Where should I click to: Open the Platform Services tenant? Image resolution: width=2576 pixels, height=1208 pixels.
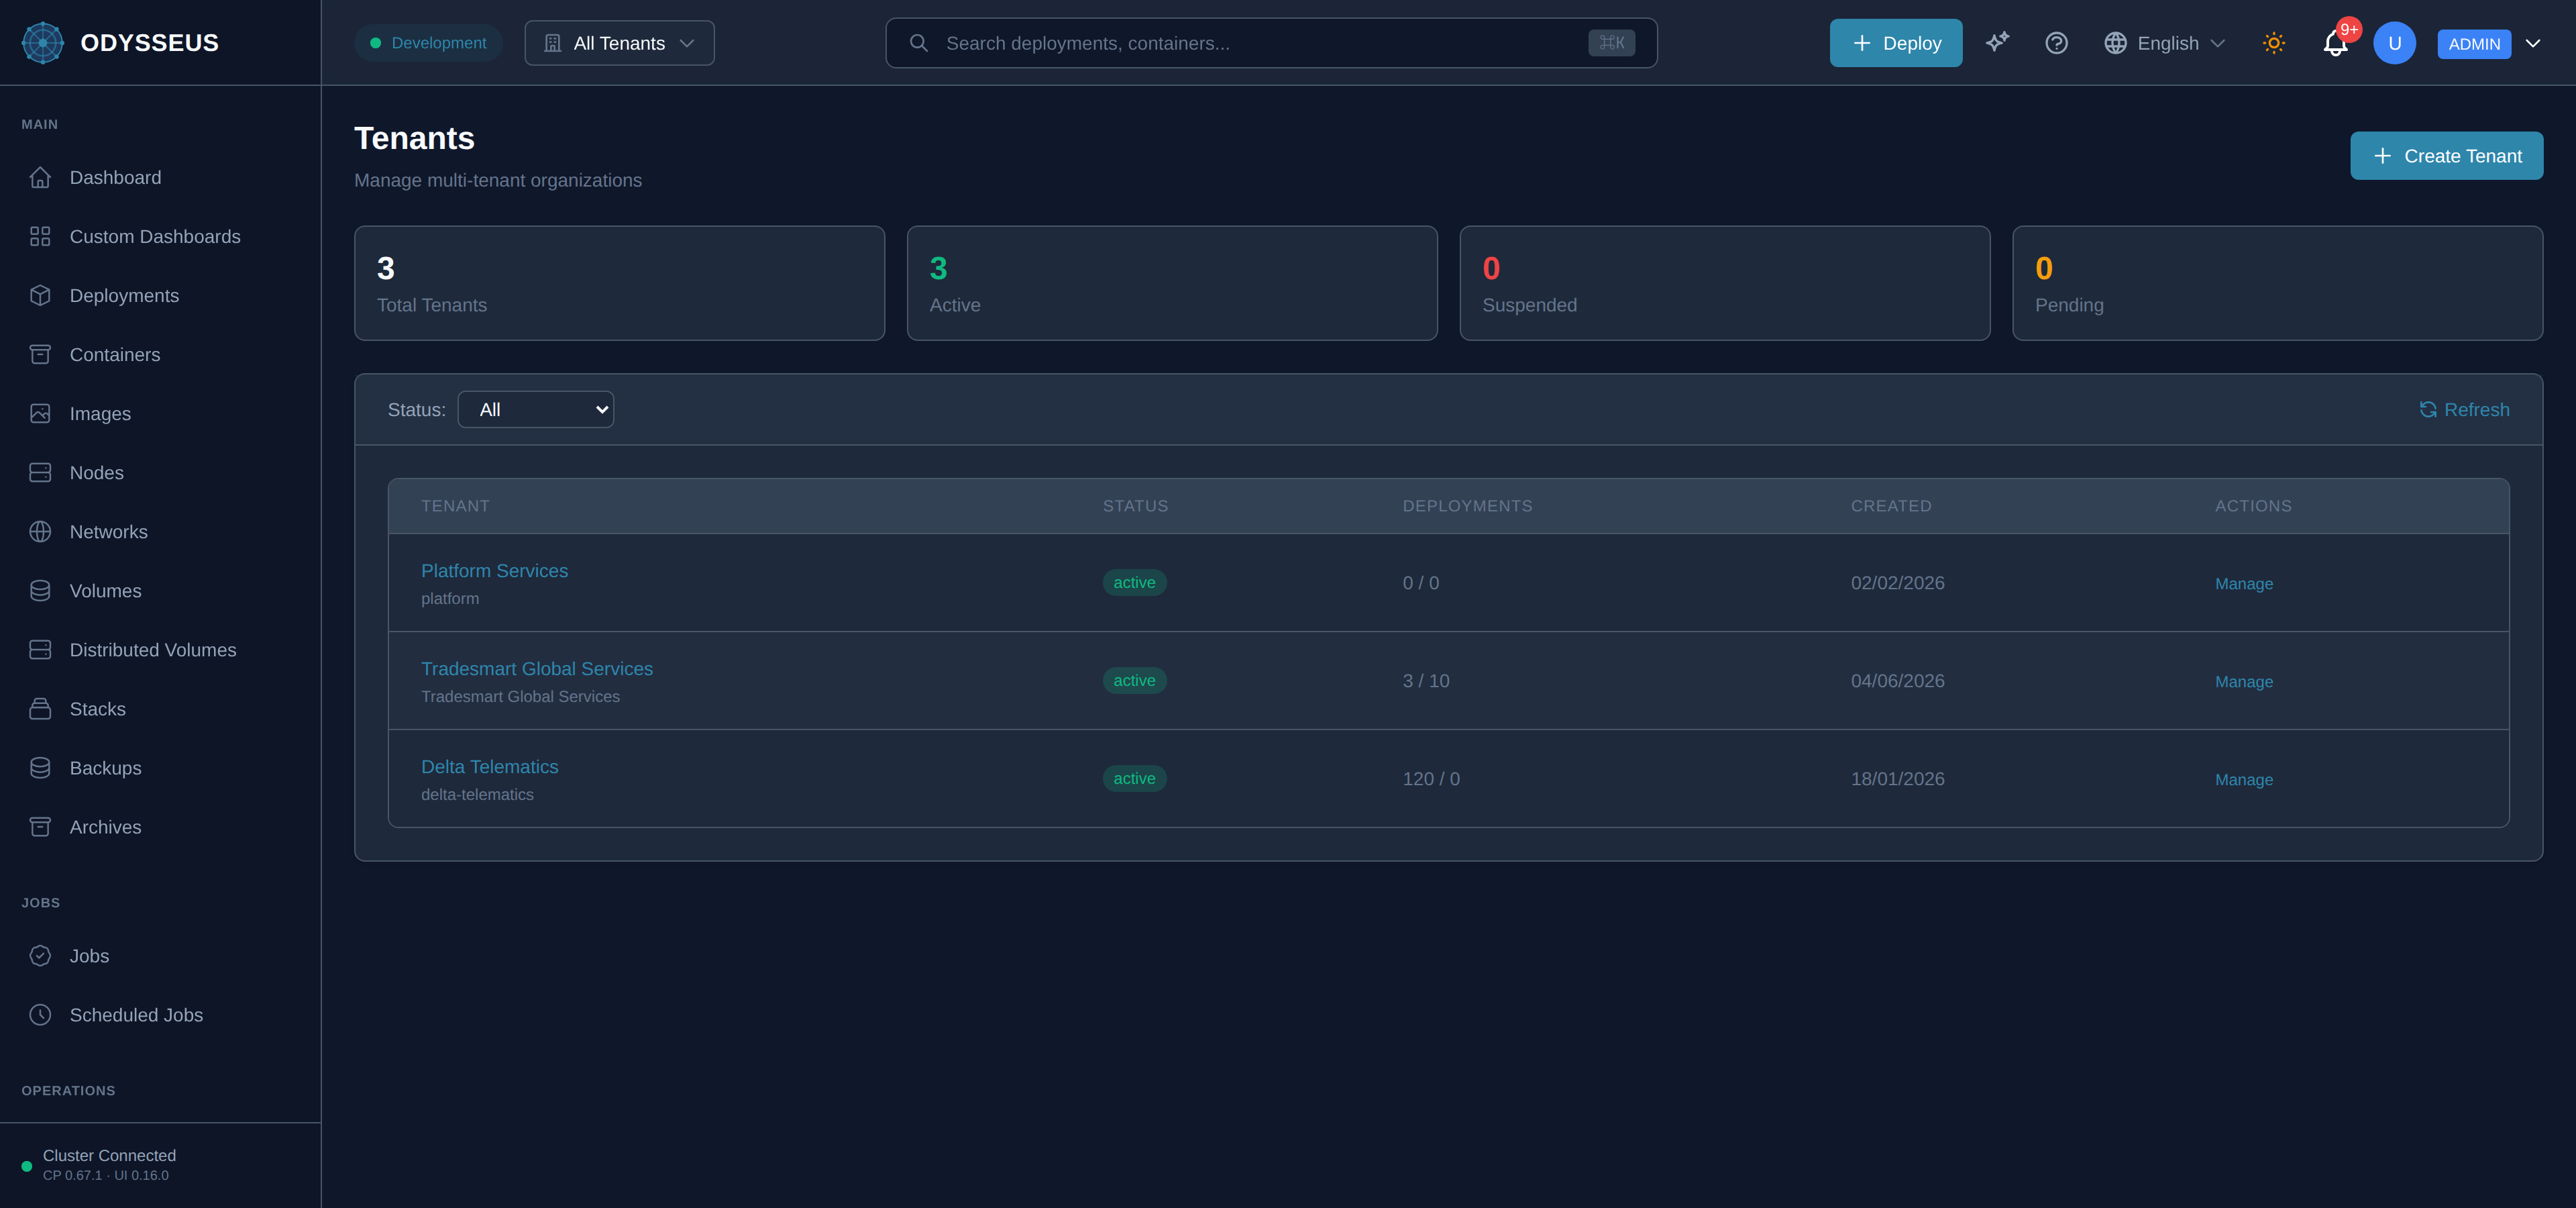(494, 570)
